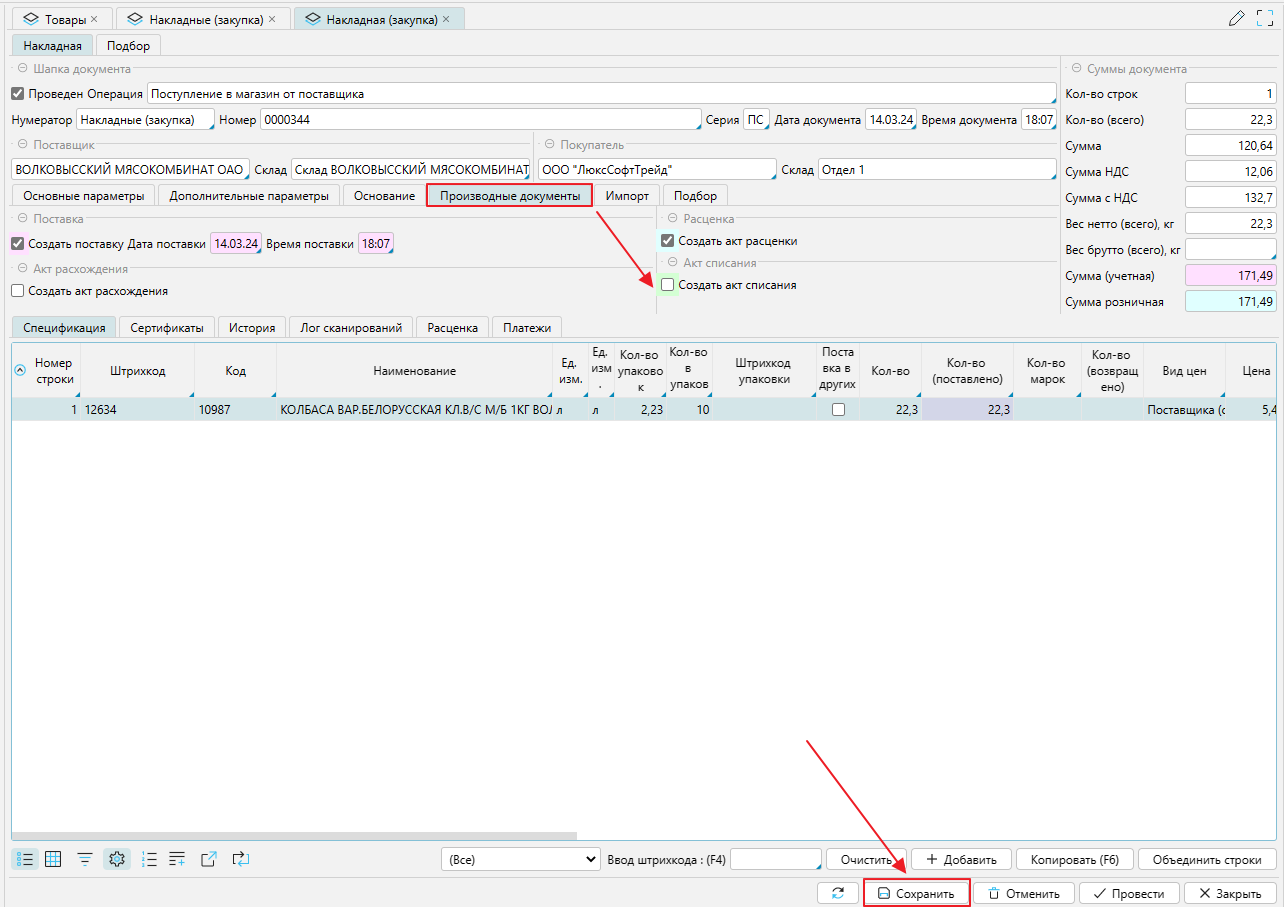Enable the Создать акт списания checkbox
The width and height of the screenshot is (1284, 907).
668,285
